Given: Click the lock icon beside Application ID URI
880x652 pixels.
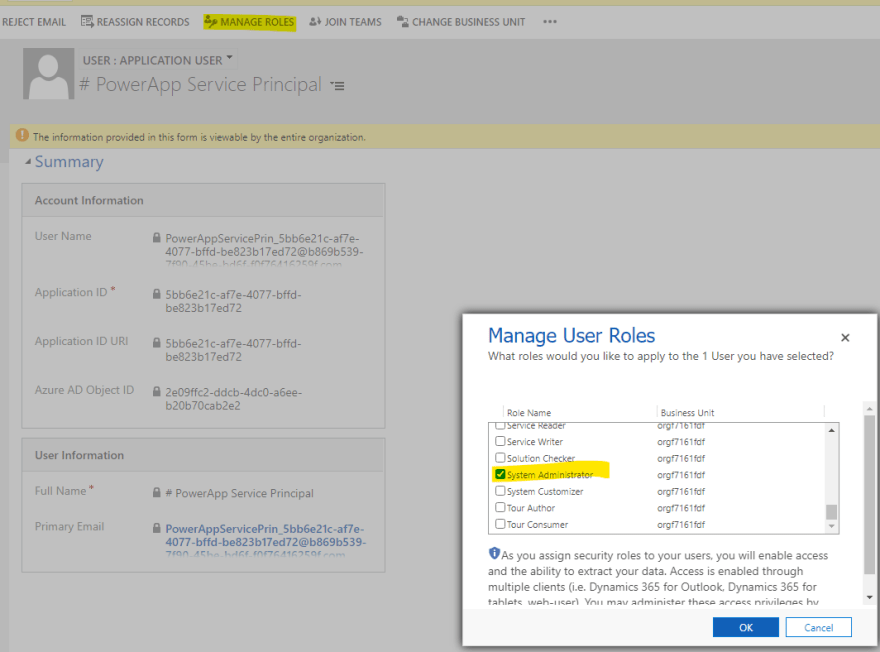Looking at the screenshot, I should click(x=157, y=343).
